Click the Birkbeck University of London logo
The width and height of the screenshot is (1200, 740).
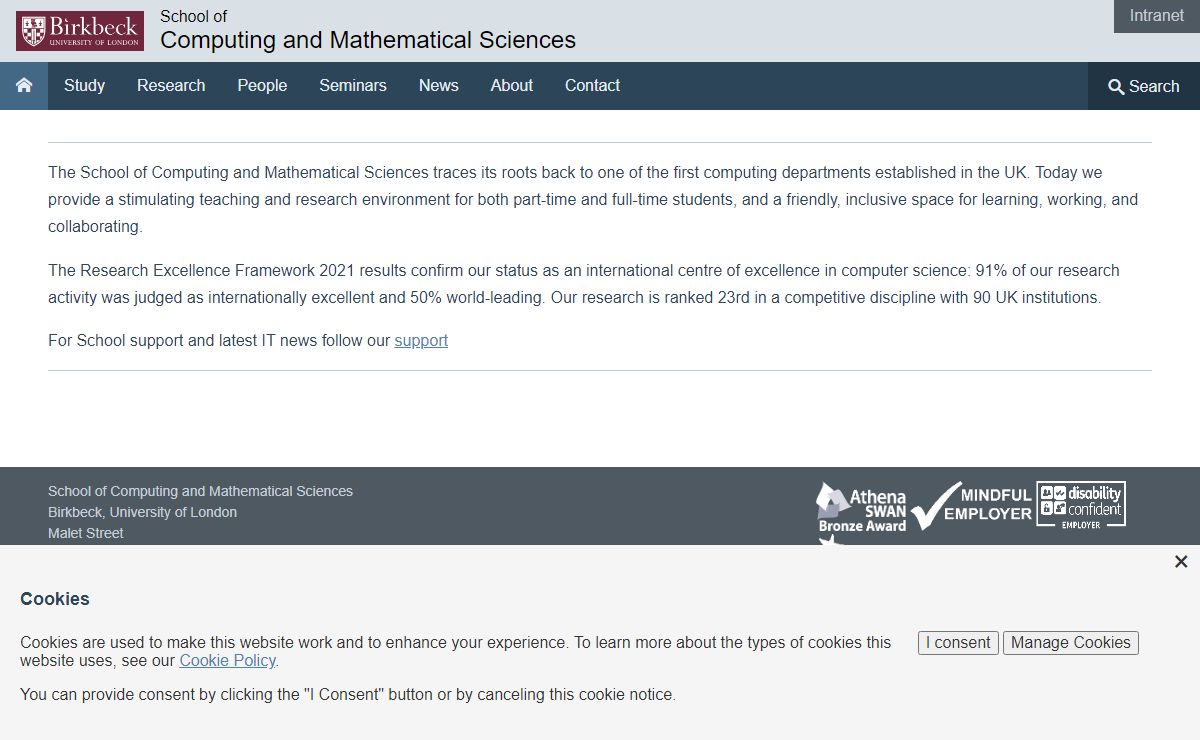(x=80, y=31)
